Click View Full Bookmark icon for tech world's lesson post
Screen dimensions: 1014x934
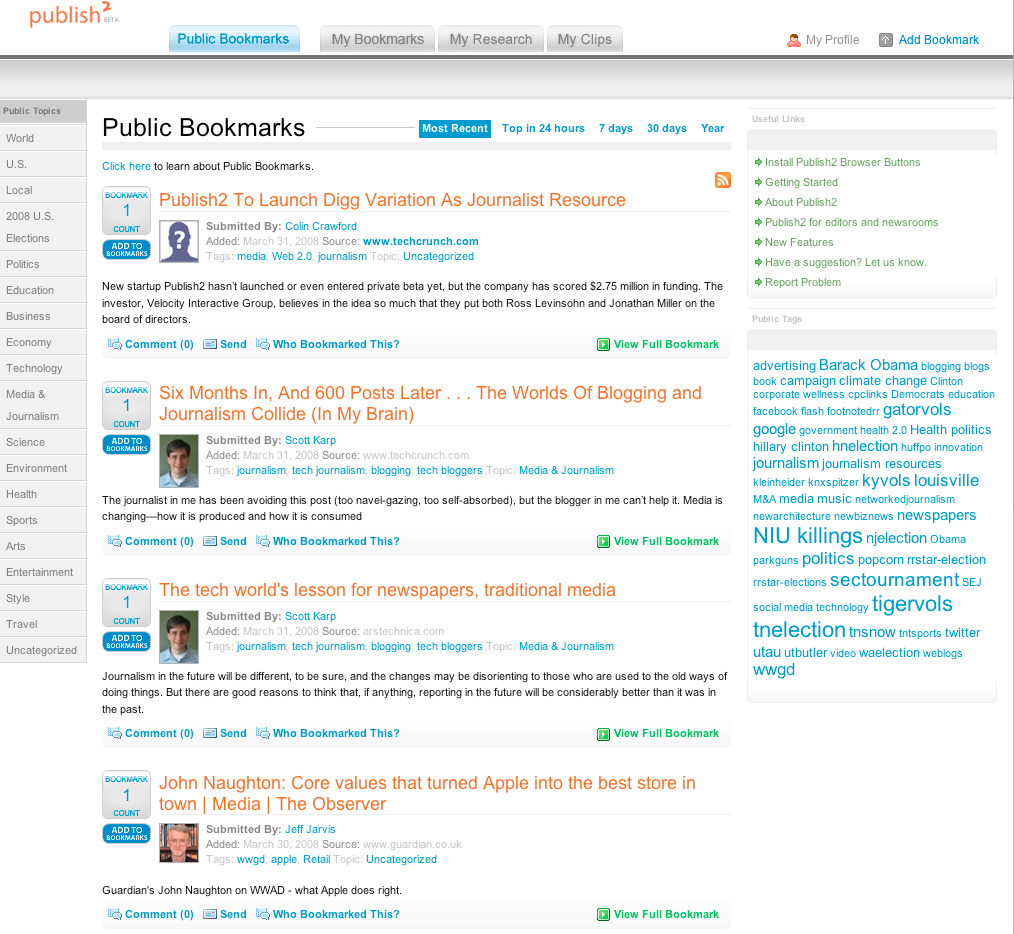[603, 733]
